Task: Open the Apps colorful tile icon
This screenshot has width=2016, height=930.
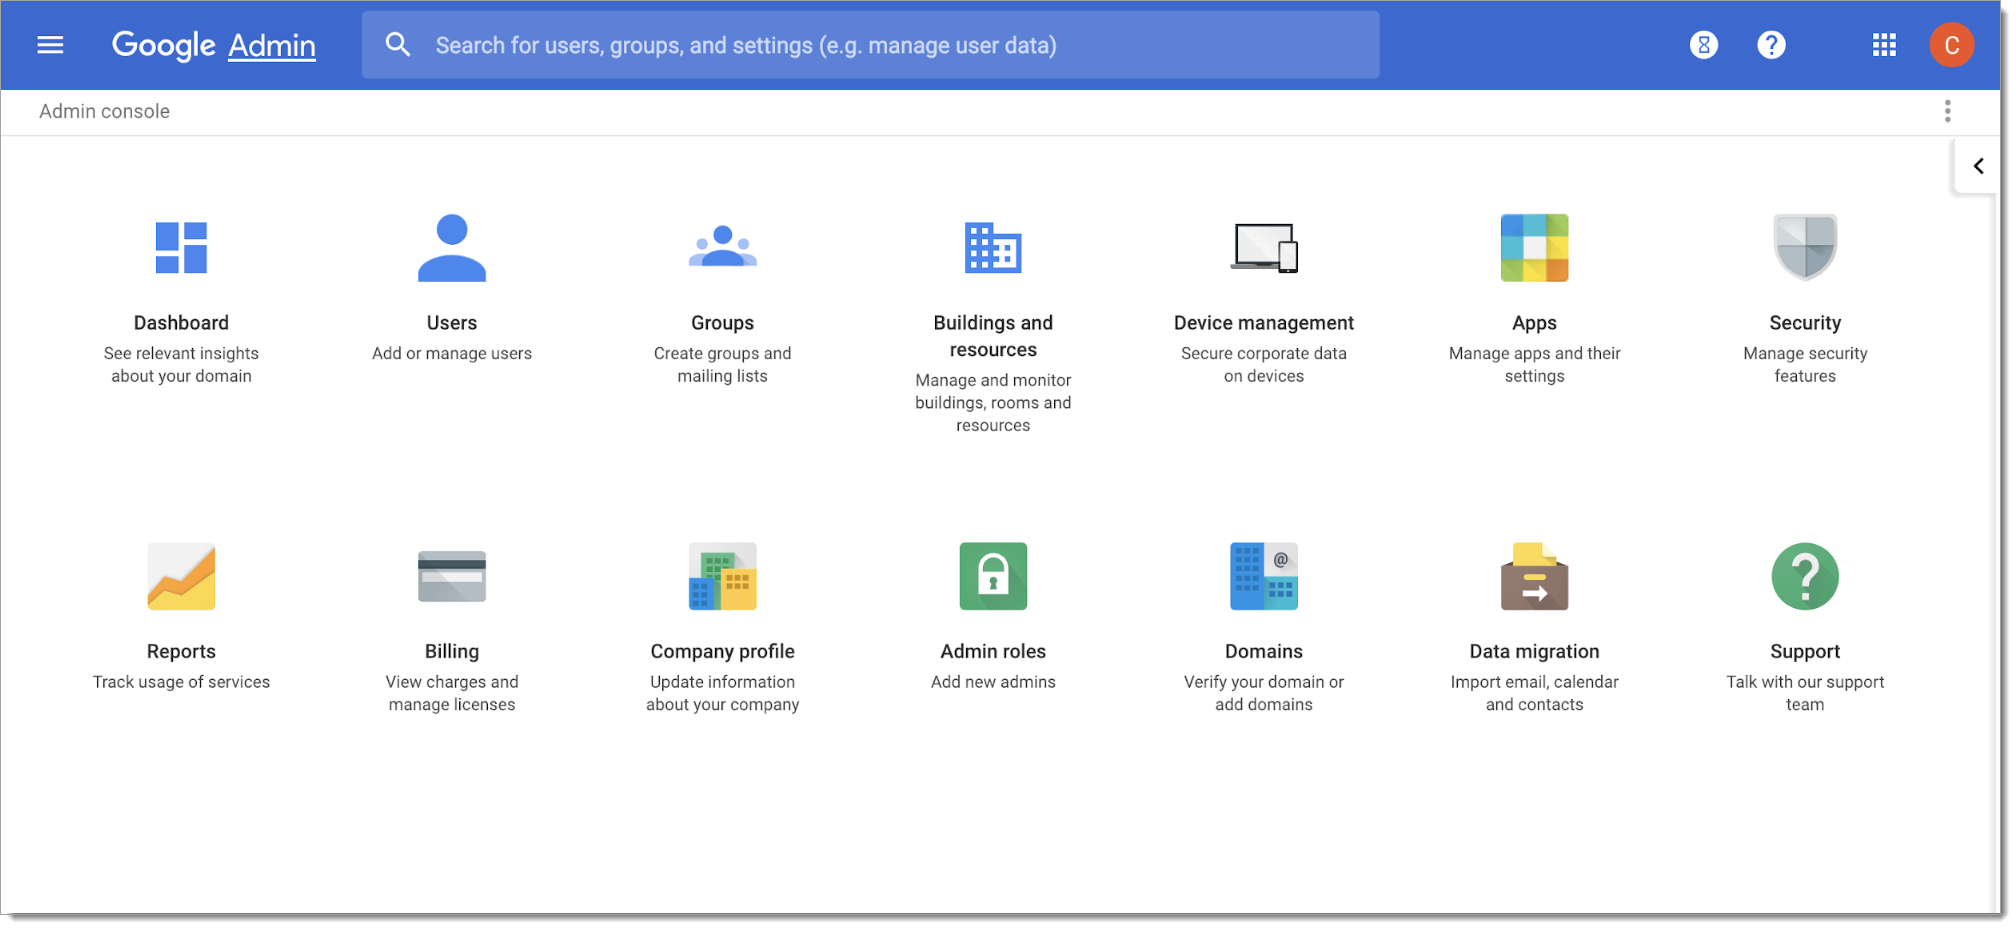Action: 1534,247
